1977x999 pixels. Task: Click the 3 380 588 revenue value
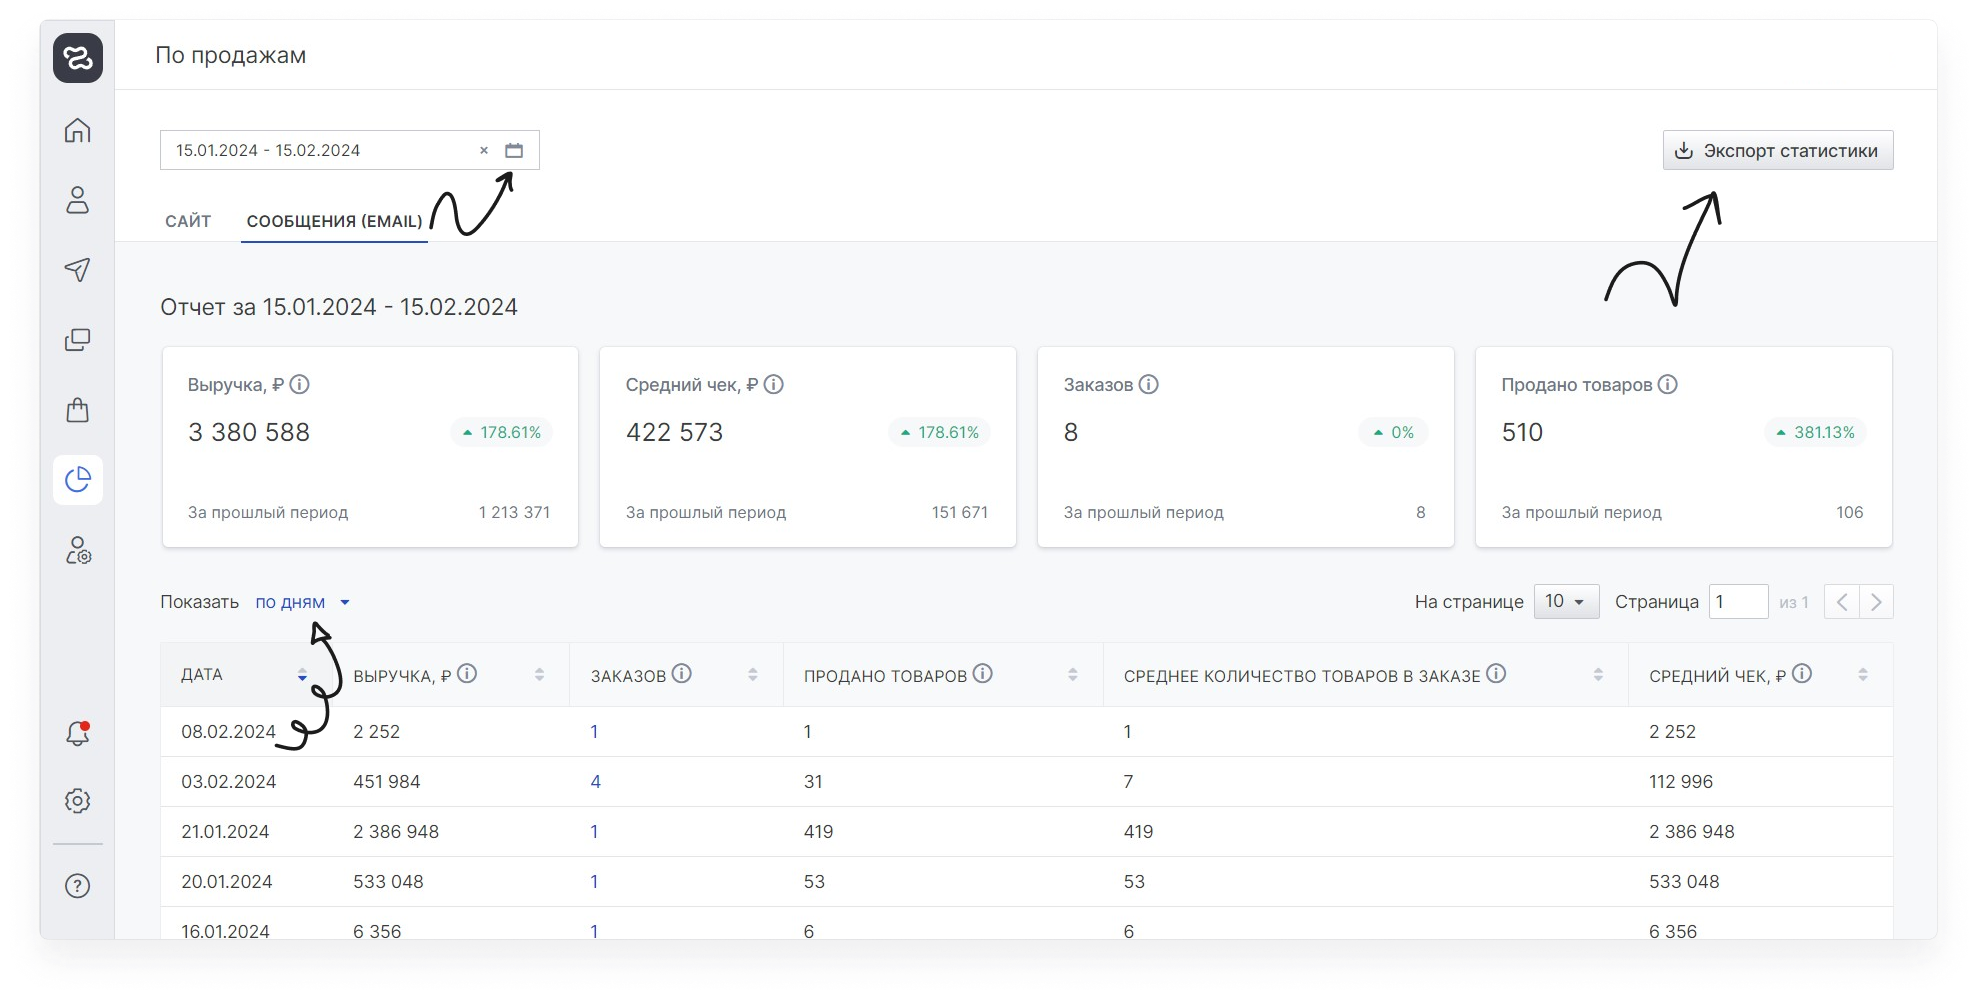(249, 432)
